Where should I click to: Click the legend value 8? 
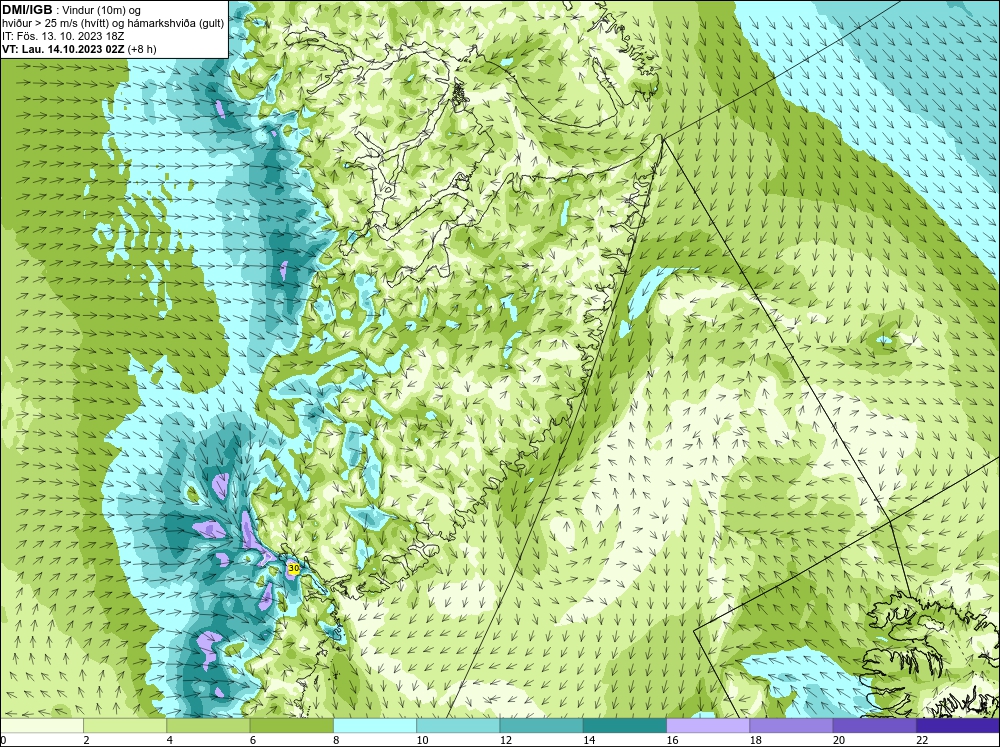tap(336, 740)
